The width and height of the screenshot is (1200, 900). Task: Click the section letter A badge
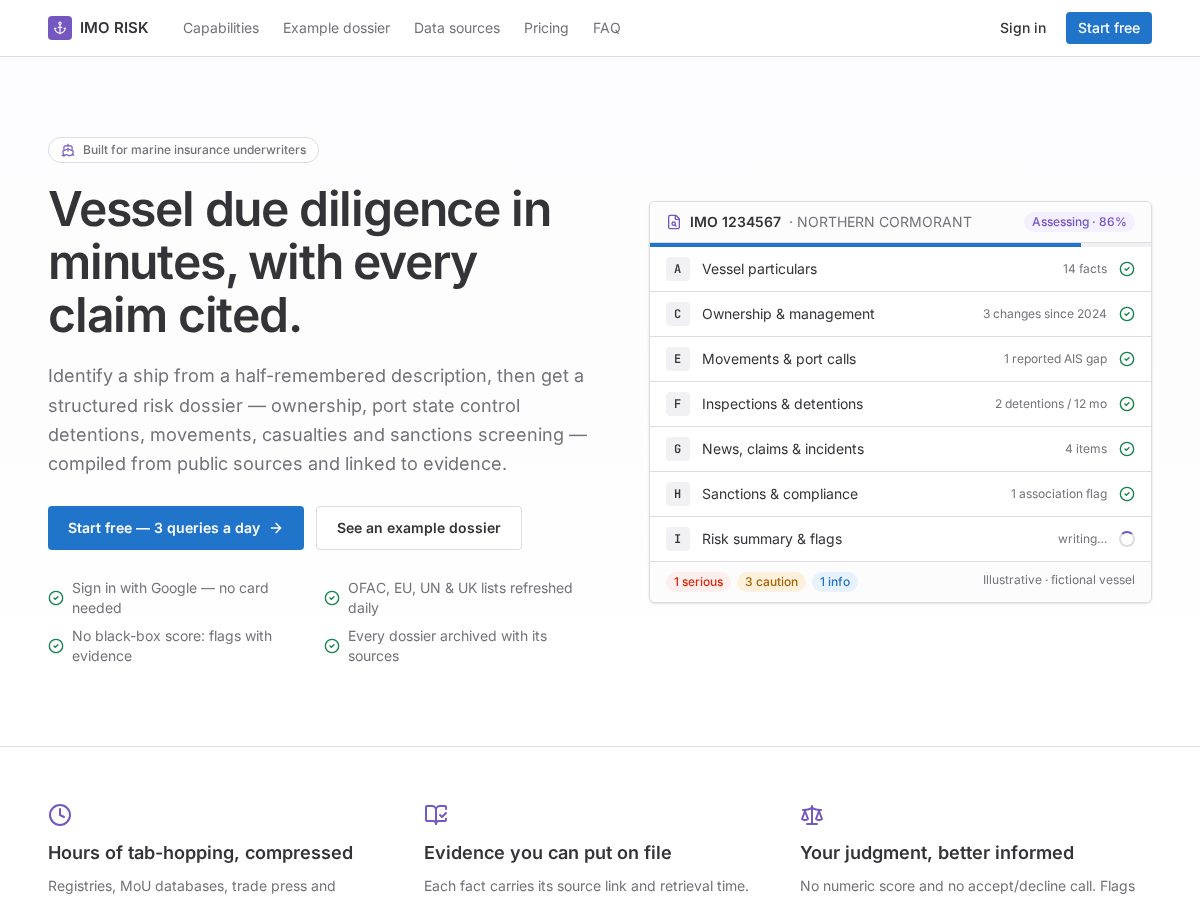point(678,269)
